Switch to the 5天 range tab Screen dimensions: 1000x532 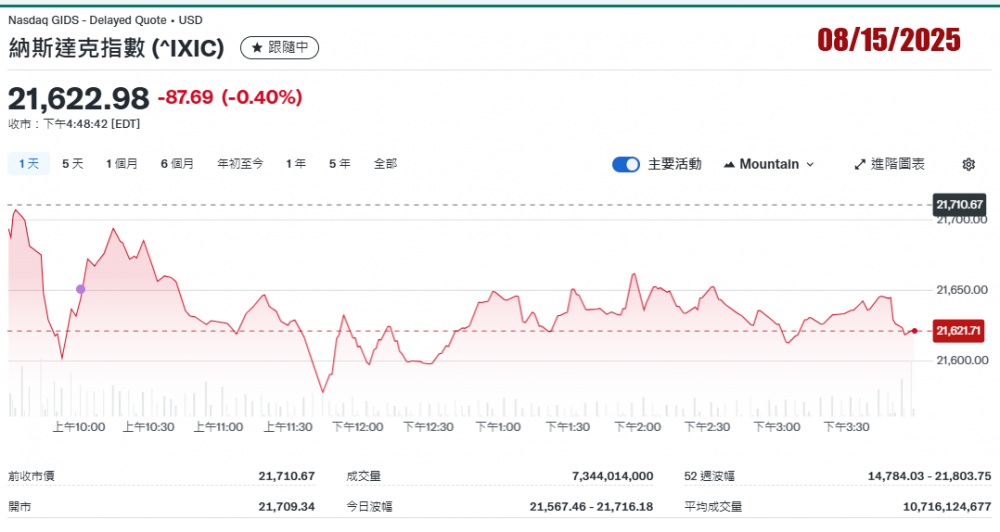pyautogui.click(x=73, y=163)
